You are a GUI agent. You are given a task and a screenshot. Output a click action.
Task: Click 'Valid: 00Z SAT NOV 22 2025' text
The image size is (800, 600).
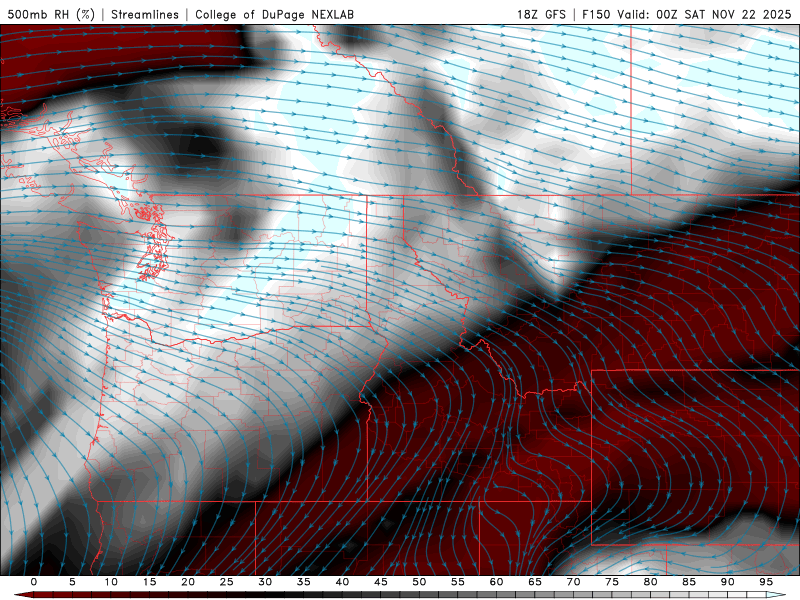coord(704,14)
